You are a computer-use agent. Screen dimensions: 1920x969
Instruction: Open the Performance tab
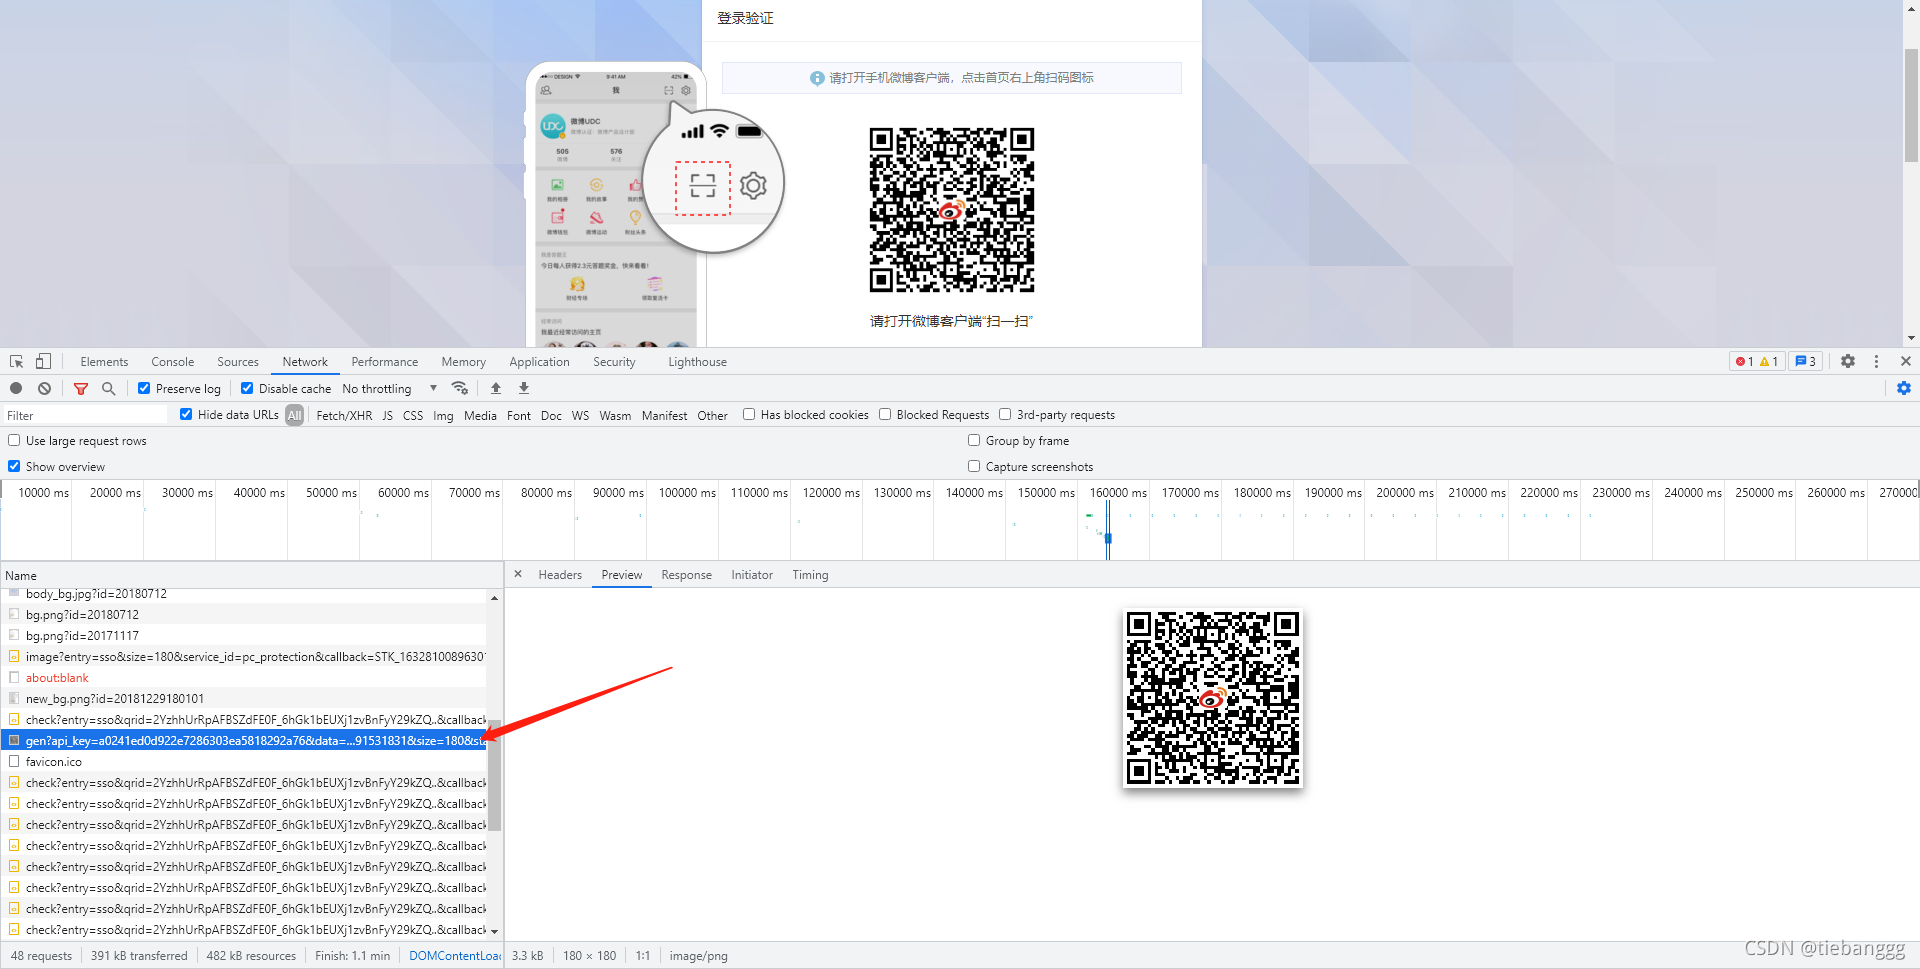(385, 362)
